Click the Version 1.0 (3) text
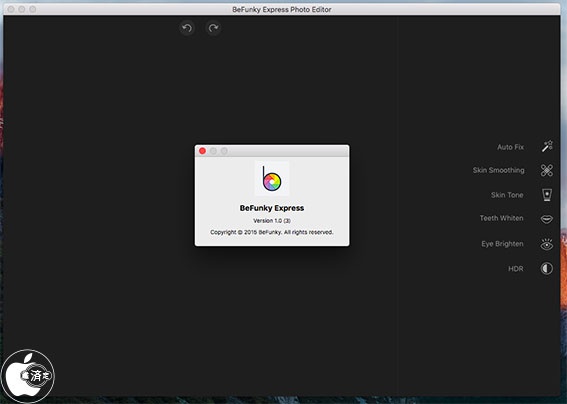Screen dimensions: 567x404 point(272,220)
